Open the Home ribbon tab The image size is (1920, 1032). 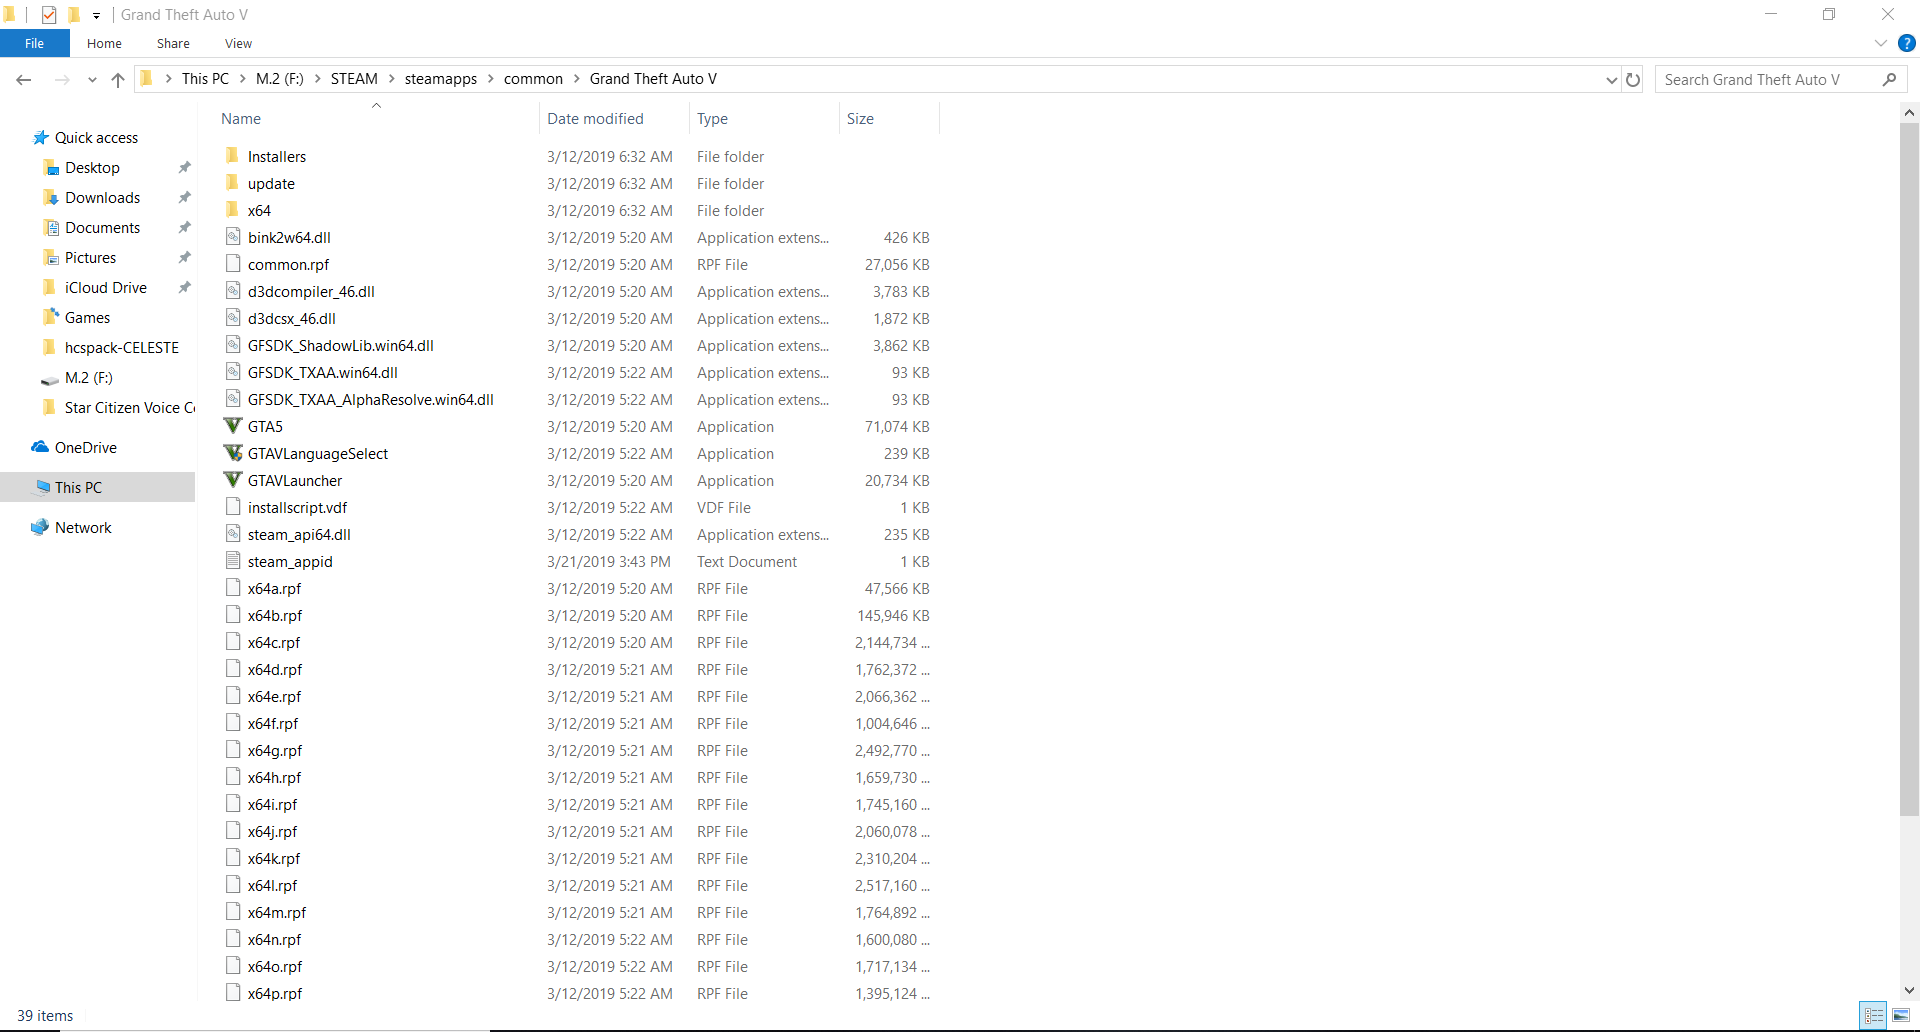point(104,43)
